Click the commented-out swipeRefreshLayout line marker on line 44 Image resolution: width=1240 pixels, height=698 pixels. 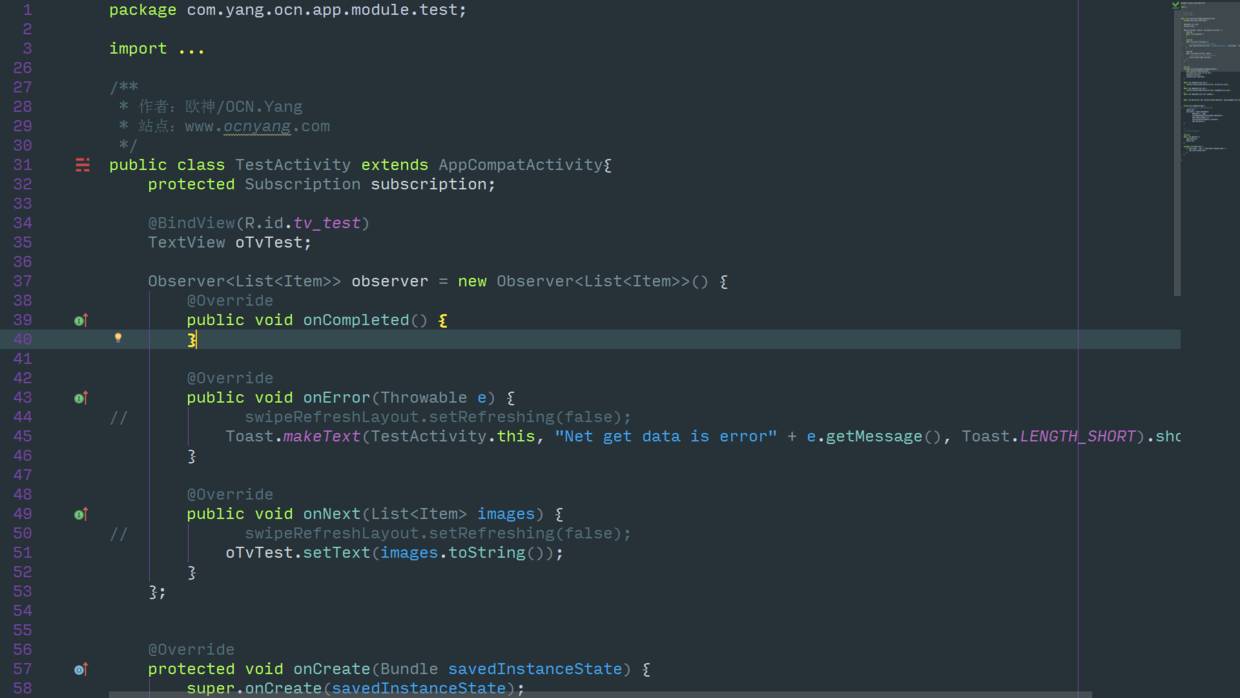pos(118,417)
